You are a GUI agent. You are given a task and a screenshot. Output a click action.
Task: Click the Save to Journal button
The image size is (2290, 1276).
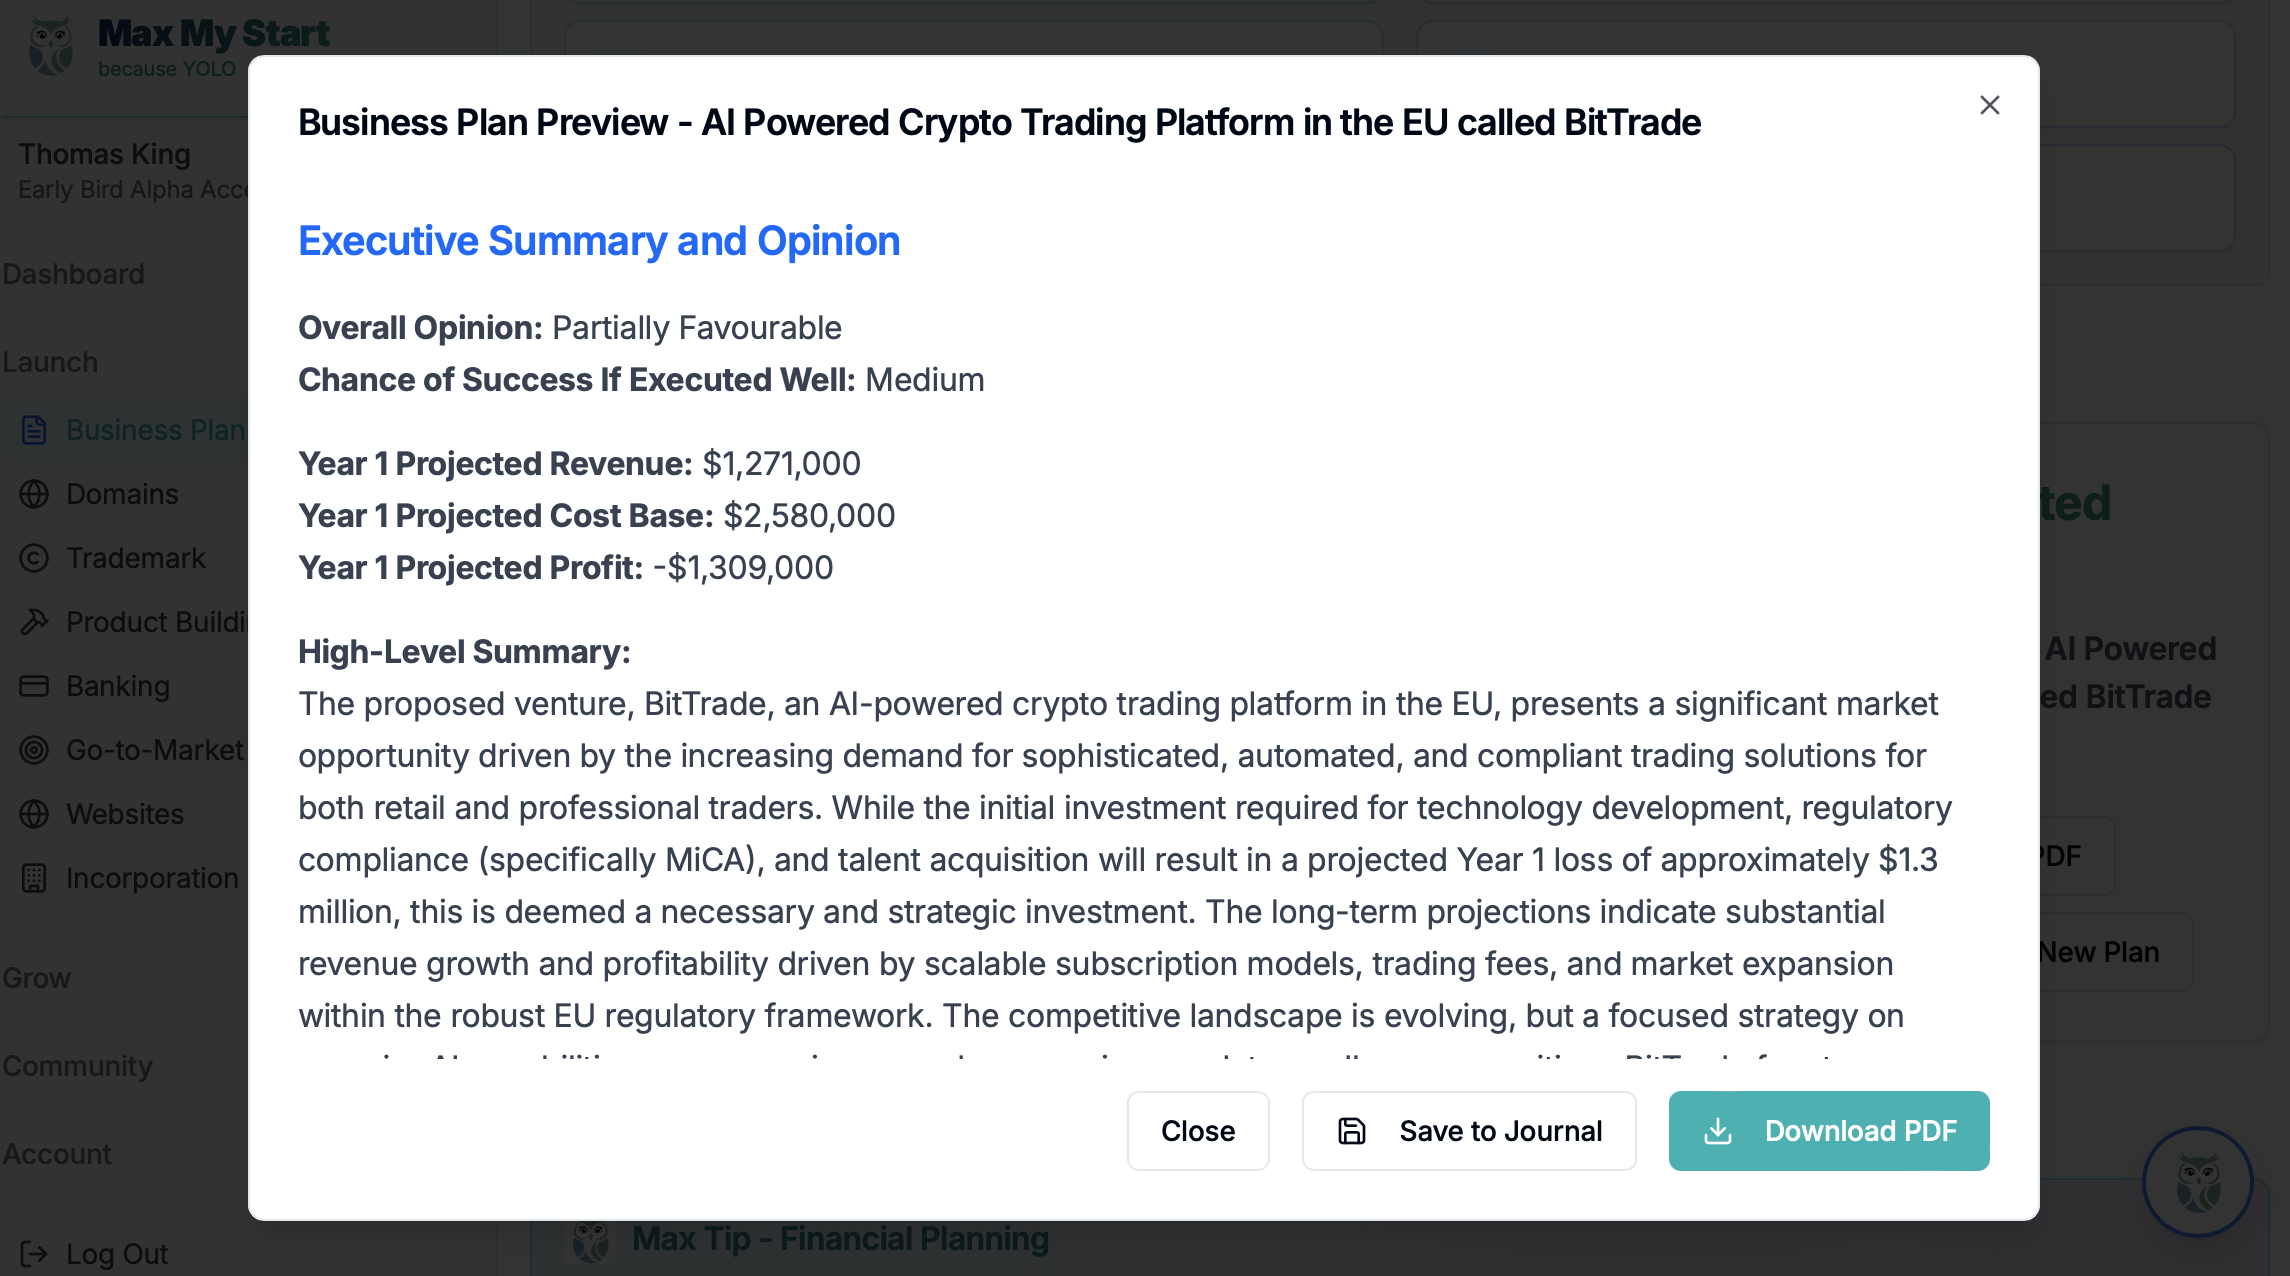(1468, 1130)
